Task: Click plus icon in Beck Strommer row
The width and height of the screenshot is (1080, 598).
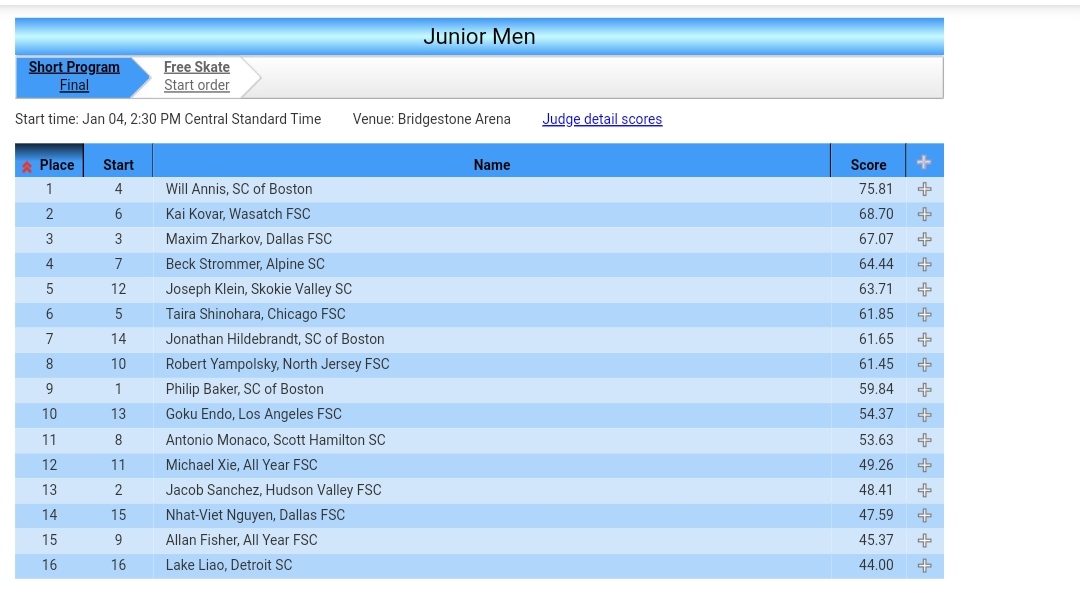Action: 924,264
